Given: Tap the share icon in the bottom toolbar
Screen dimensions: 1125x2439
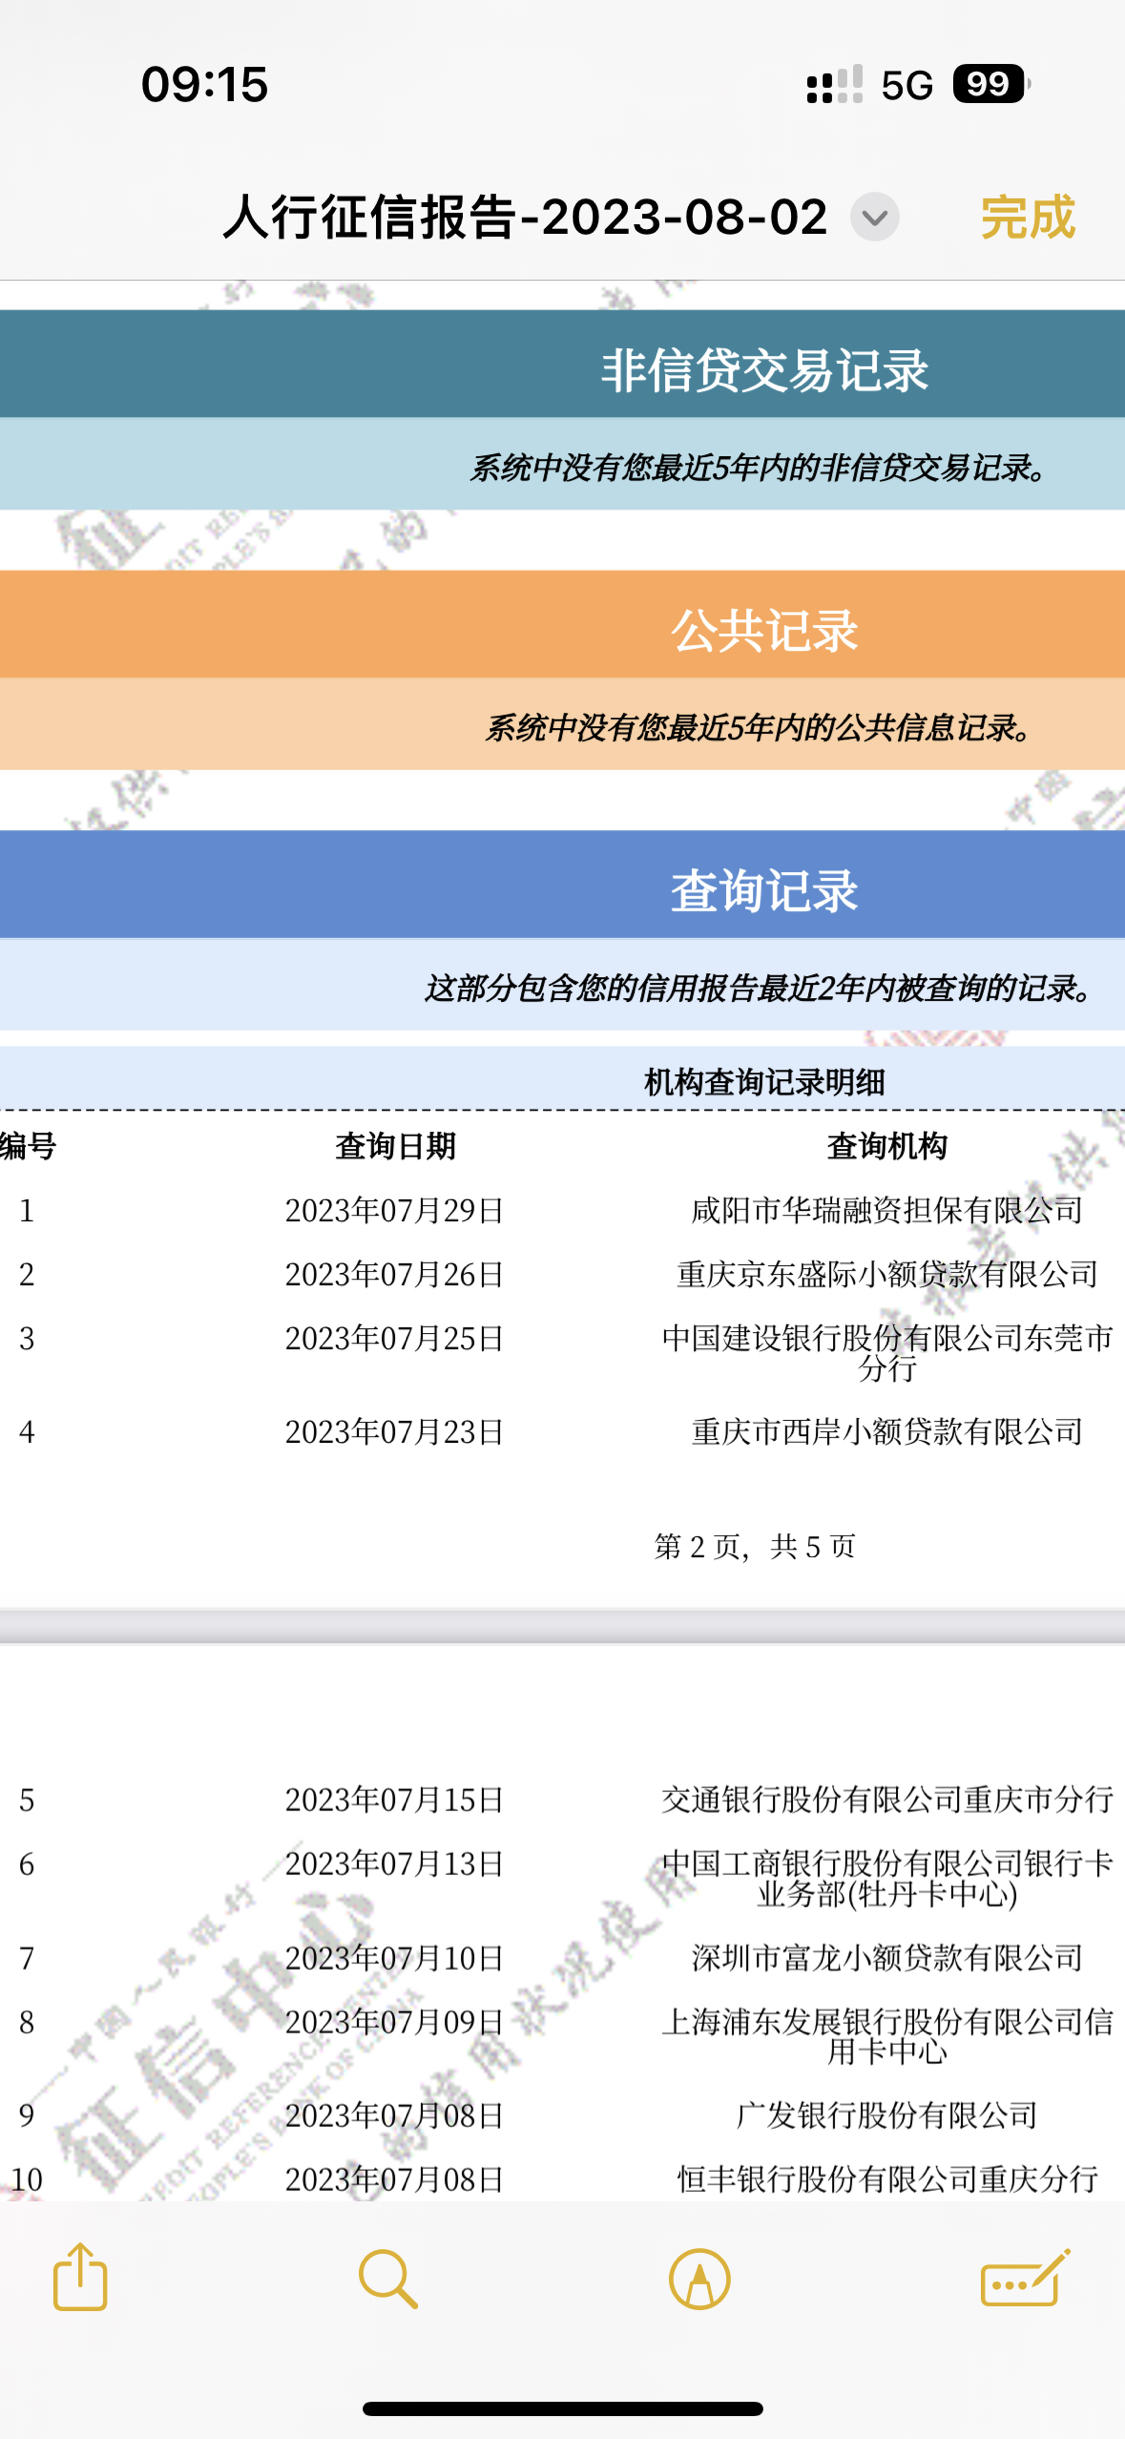Looking at the screenshot, I should pos(80,2277).
